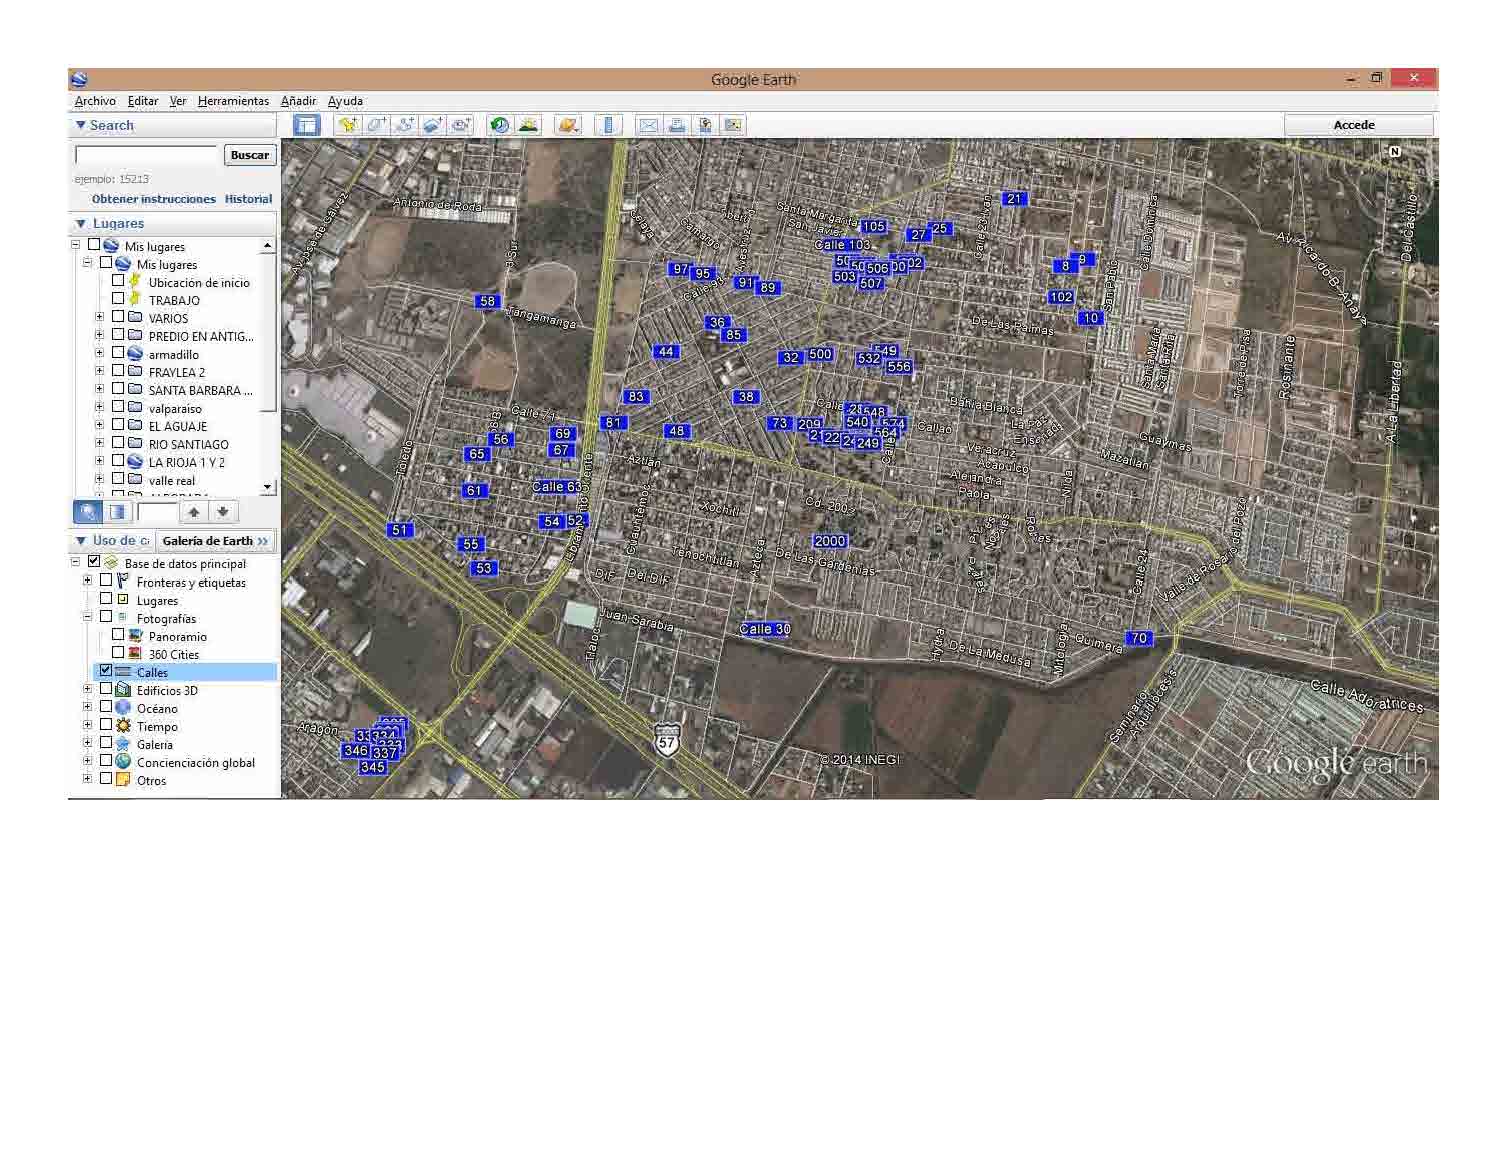The image size is (1507, 1165).
Task: Uncheck the Calles layer checkbox
Action: [x=106, y=671]
